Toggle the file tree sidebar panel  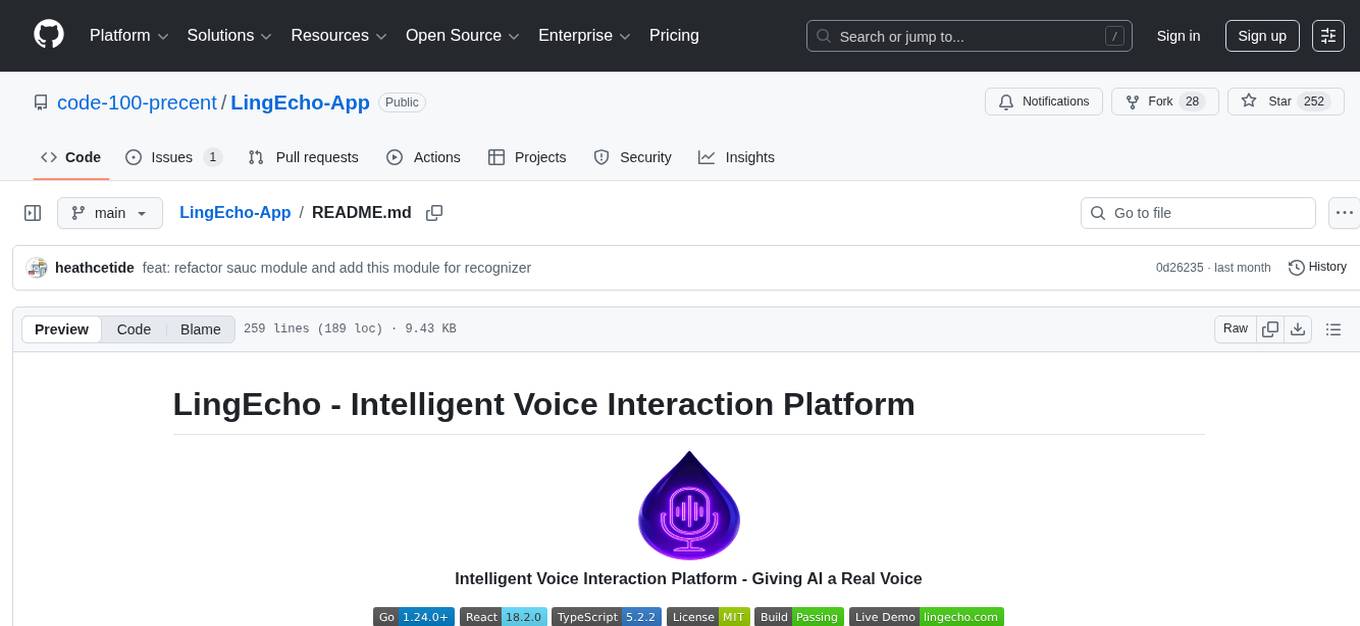(32, 212)
